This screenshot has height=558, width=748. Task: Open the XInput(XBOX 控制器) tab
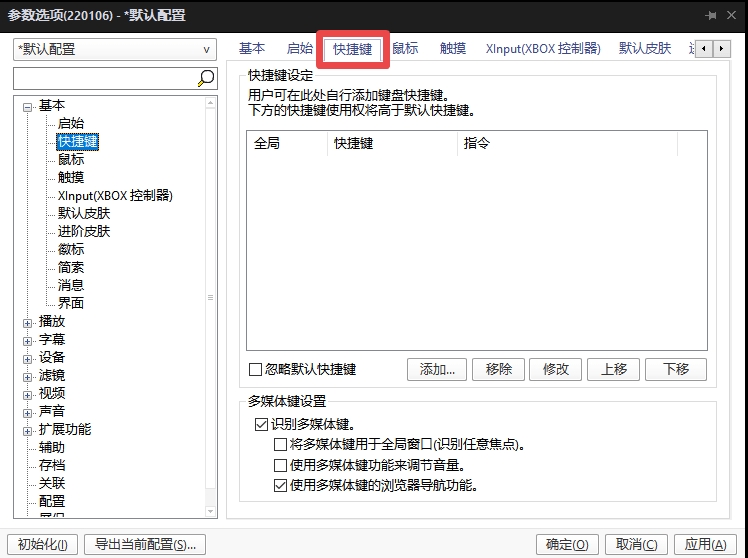(x=542, y=48)
